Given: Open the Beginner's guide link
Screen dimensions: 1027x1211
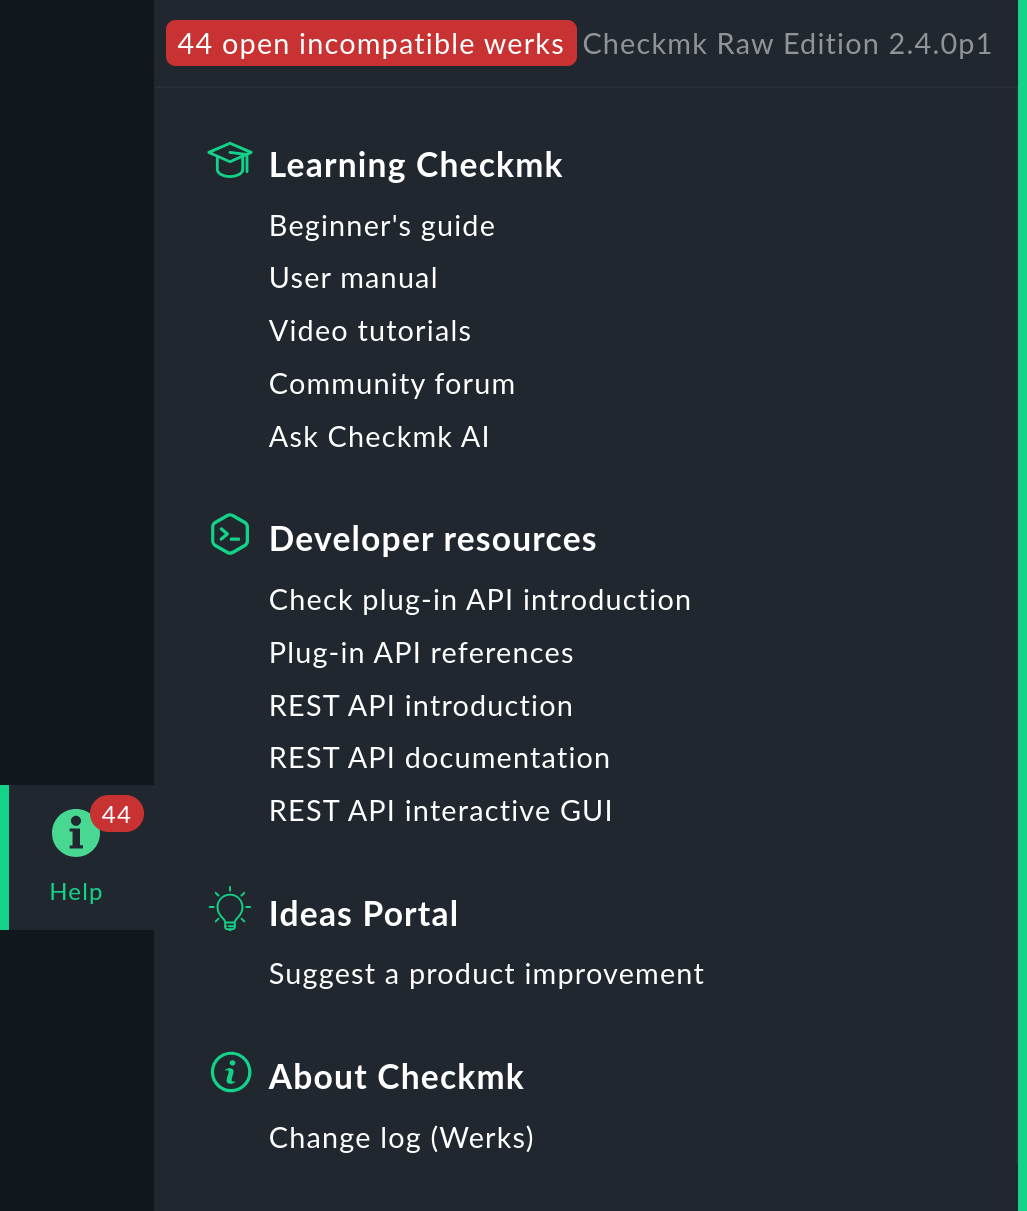Looking at the screenshot, I should tap(382, 226).
